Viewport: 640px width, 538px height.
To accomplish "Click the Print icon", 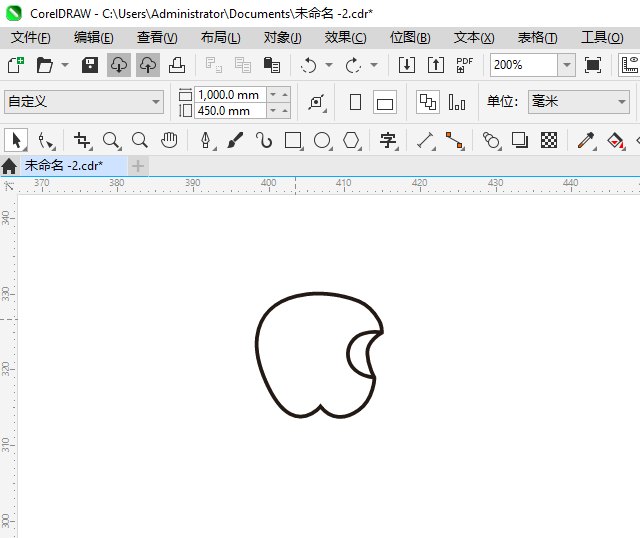I will tap(177, 65).
